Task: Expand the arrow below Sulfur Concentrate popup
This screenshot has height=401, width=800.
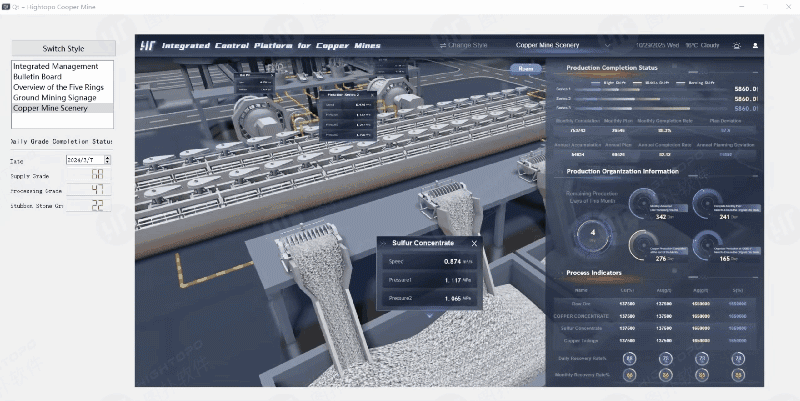Action: [x=429, y=316]
